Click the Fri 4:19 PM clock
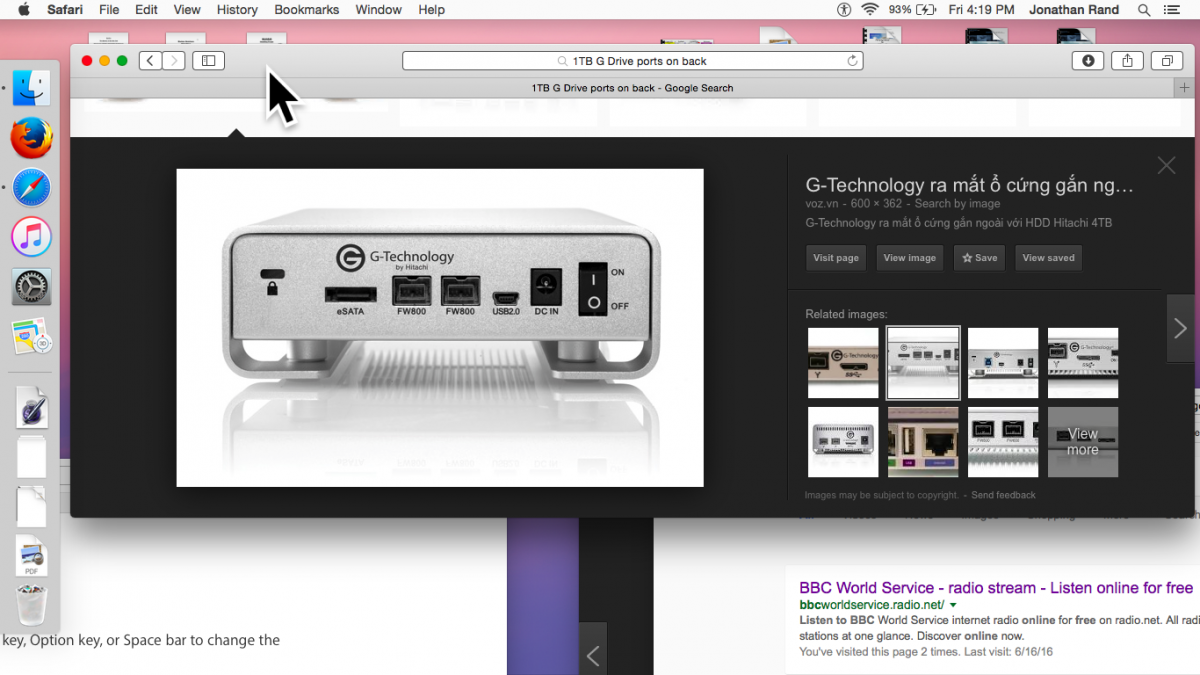This screenshot has width=1200, height=675. click(982, 9)
